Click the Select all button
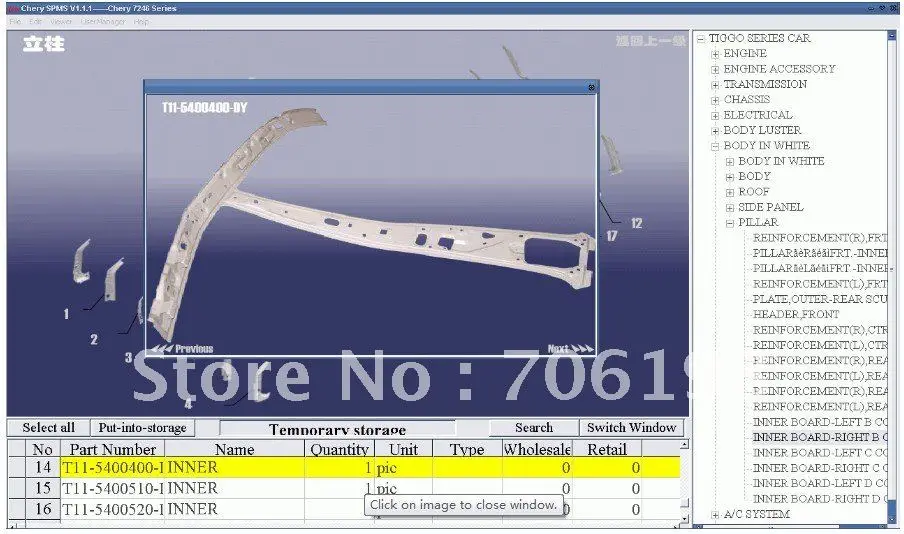904x534 pixels. (x=48, y=427)
